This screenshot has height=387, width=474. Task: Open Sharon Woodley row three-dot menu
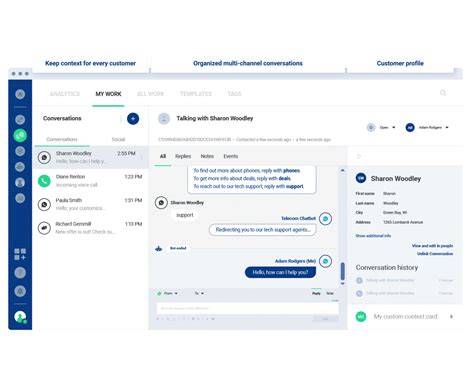click(x=142, y=157)
